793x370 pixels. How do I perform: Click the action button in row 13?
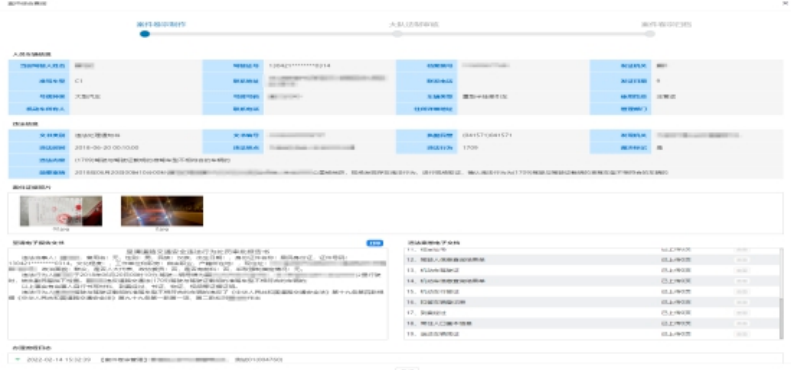[741, 270]
